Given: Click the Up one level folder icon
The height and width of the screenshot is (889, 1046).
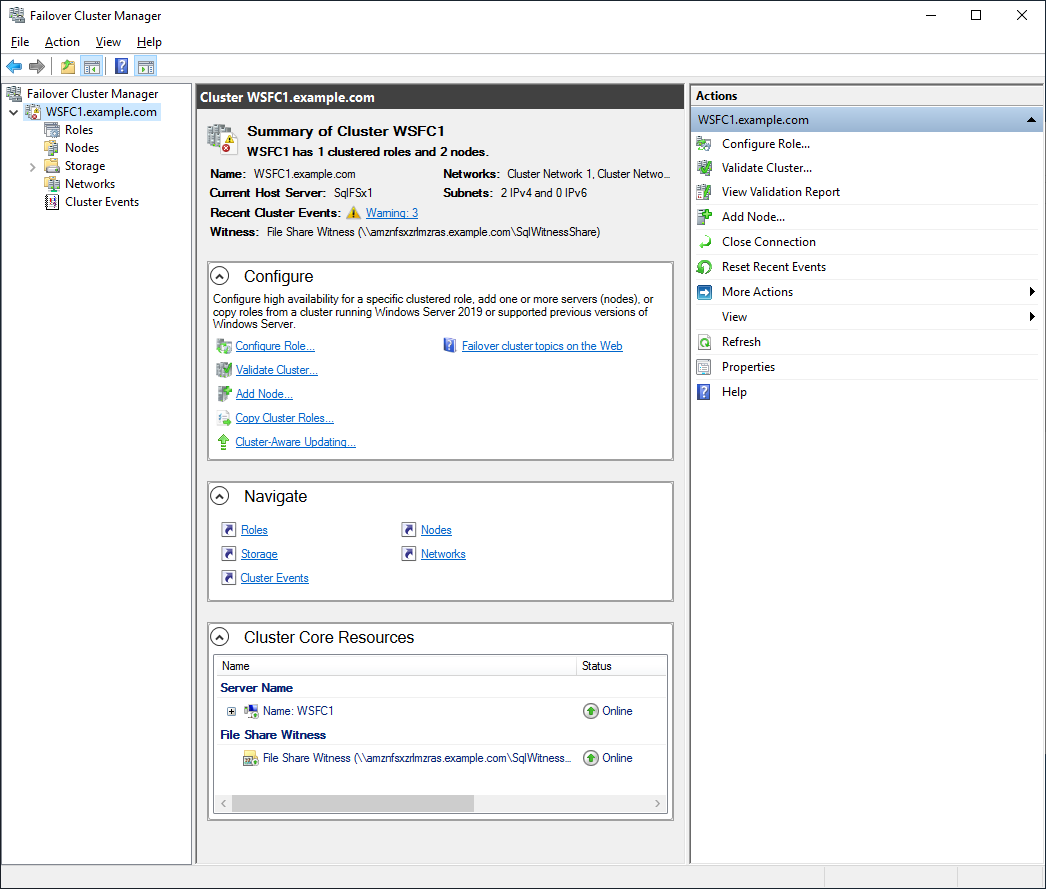Looking at the screenshot, I should click(67, 67).
